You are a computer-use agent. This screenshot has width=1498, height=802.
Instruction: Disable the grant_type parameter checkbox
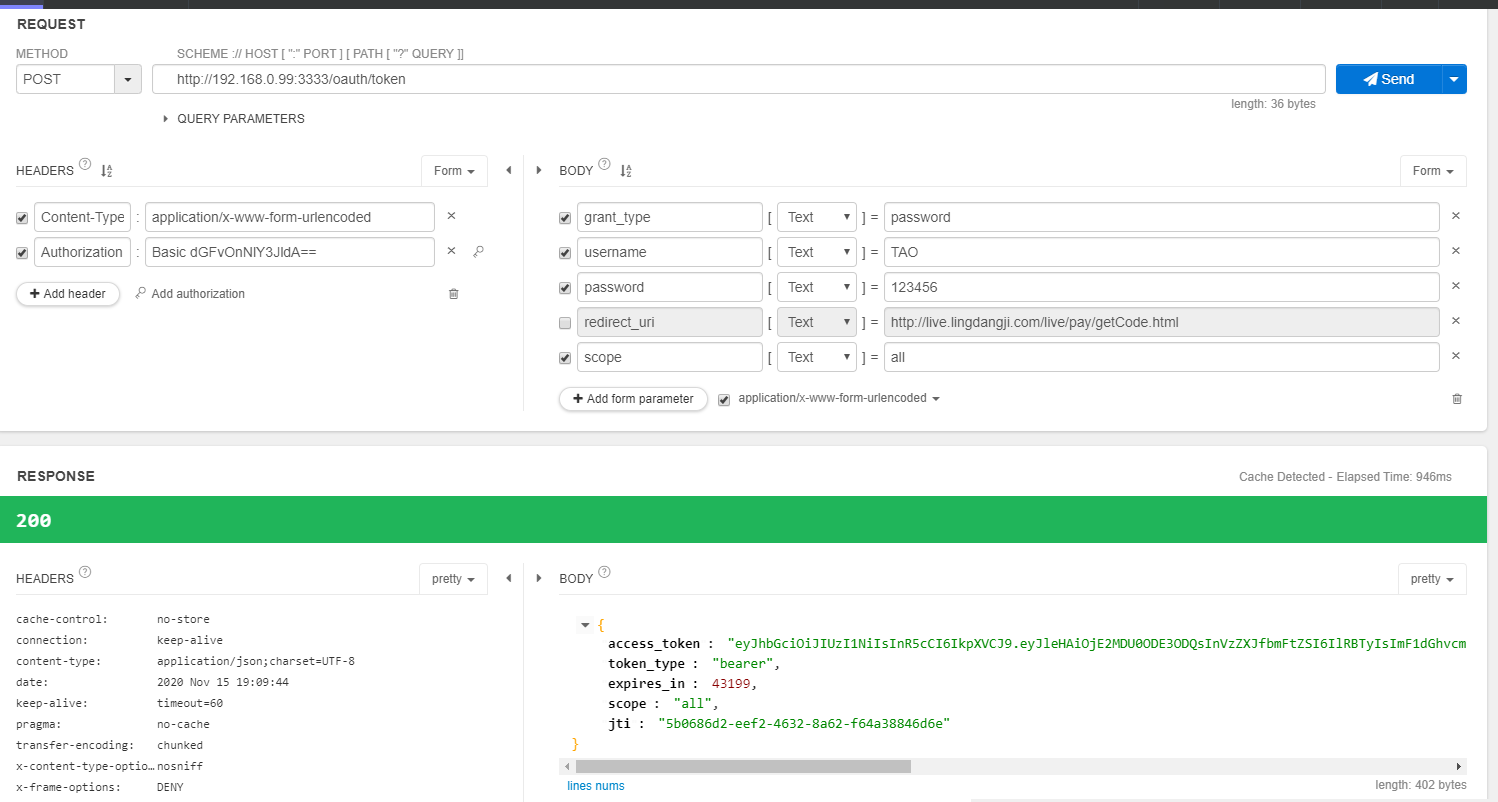tap(565, 218)
